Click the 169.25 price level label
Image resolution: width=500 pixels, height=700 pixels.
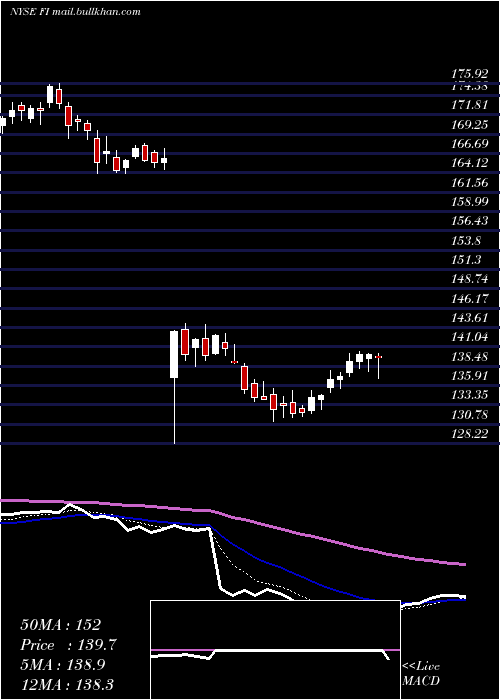click(x=469, y=125)
